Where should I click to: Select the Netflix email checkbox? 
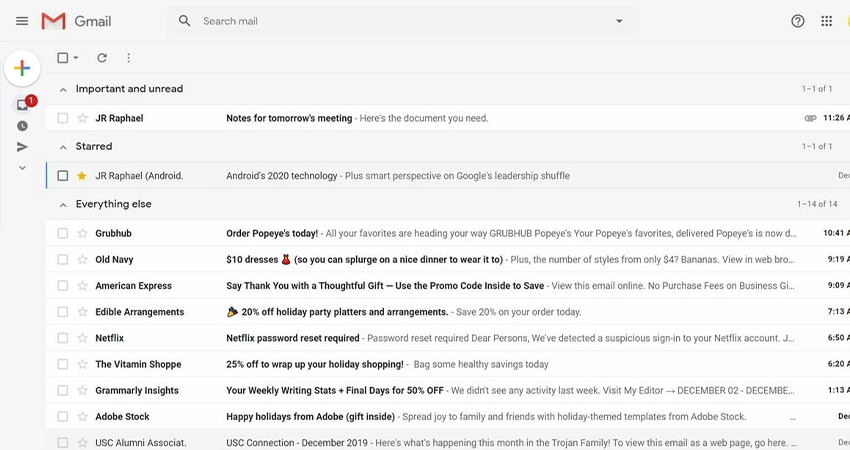63,338
